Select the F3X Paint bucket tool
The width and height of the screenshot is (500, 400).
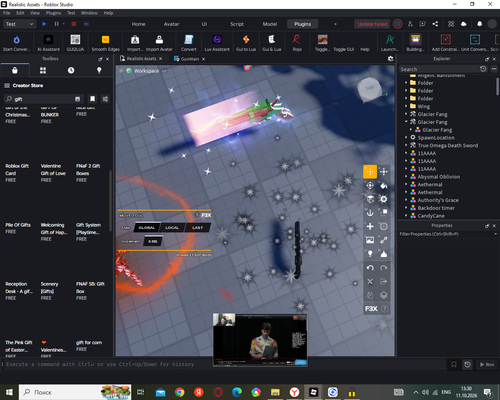(384, 185)
